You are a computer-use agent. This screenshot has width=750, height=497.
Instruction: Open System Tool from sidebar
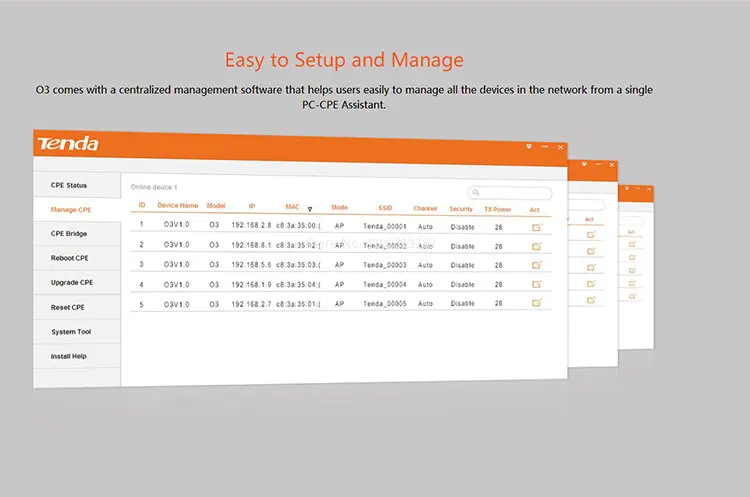pyautogui.click(x=70, y=331)
